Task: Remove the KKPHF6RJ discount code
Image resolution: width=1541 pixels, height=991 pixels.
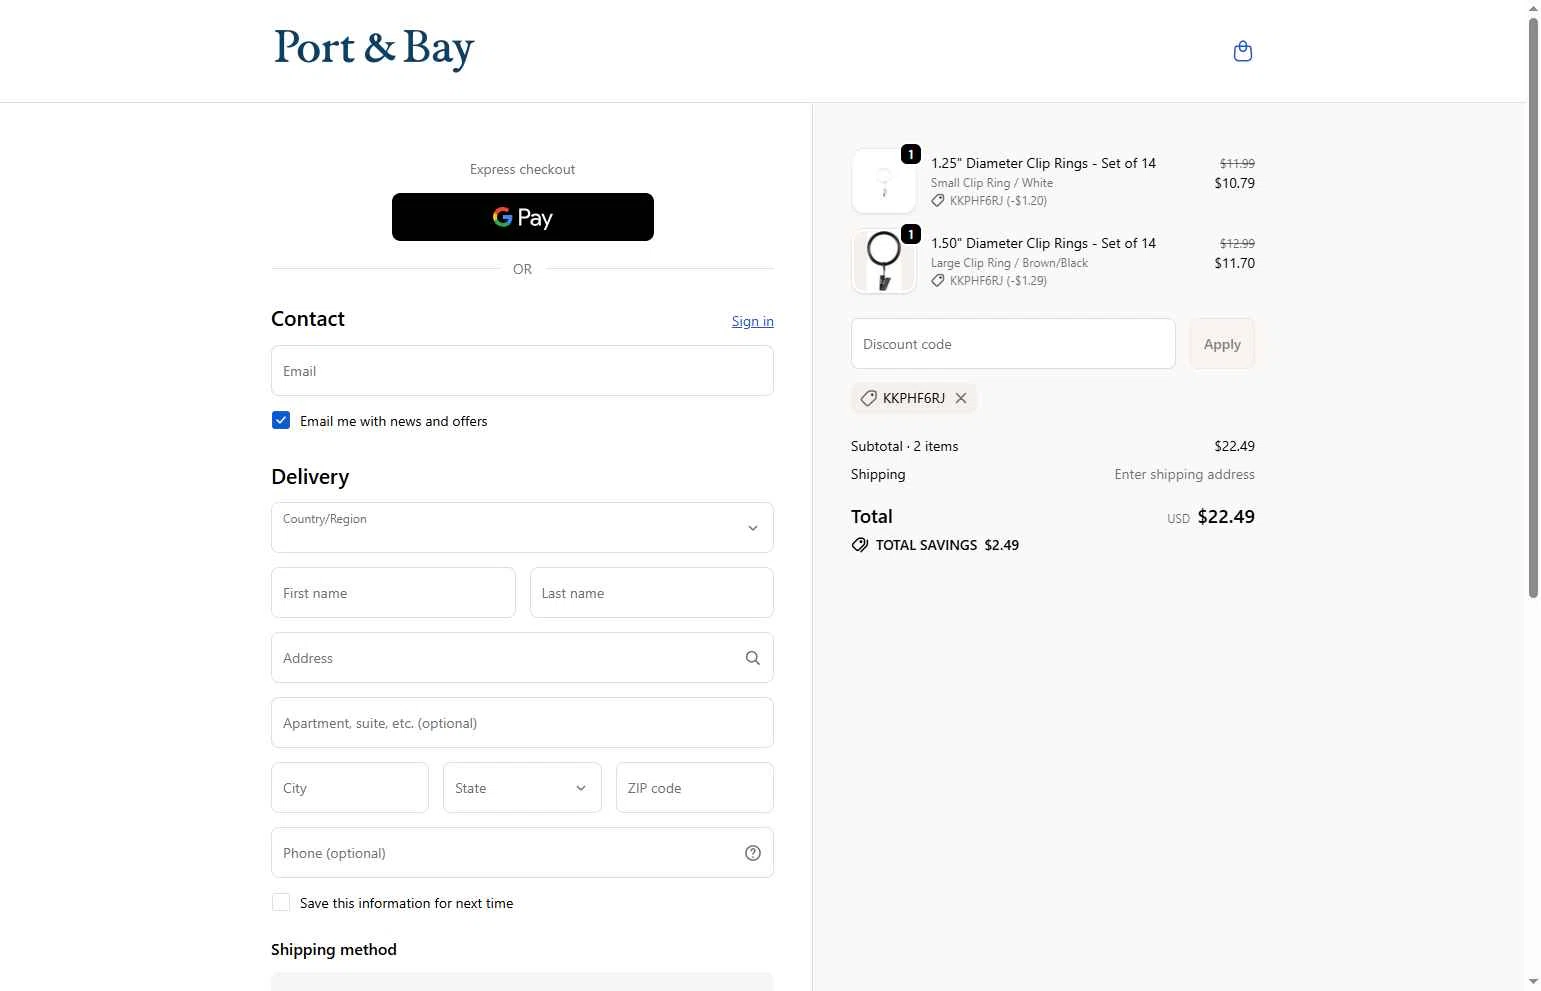Action: point(961,398)
